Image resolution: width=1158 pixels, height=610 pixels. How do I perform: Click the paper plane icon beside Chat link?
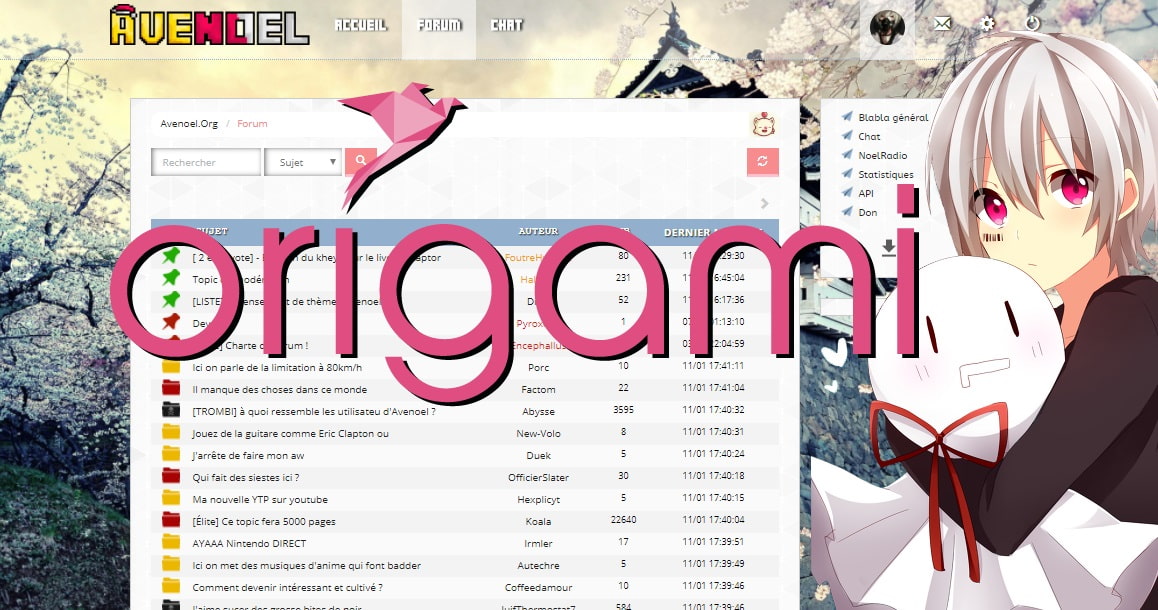847,136
